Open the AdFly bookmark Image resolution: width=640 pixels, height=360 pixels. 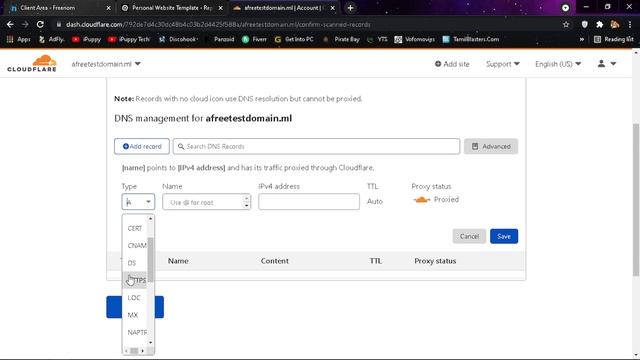coord(51,39)
